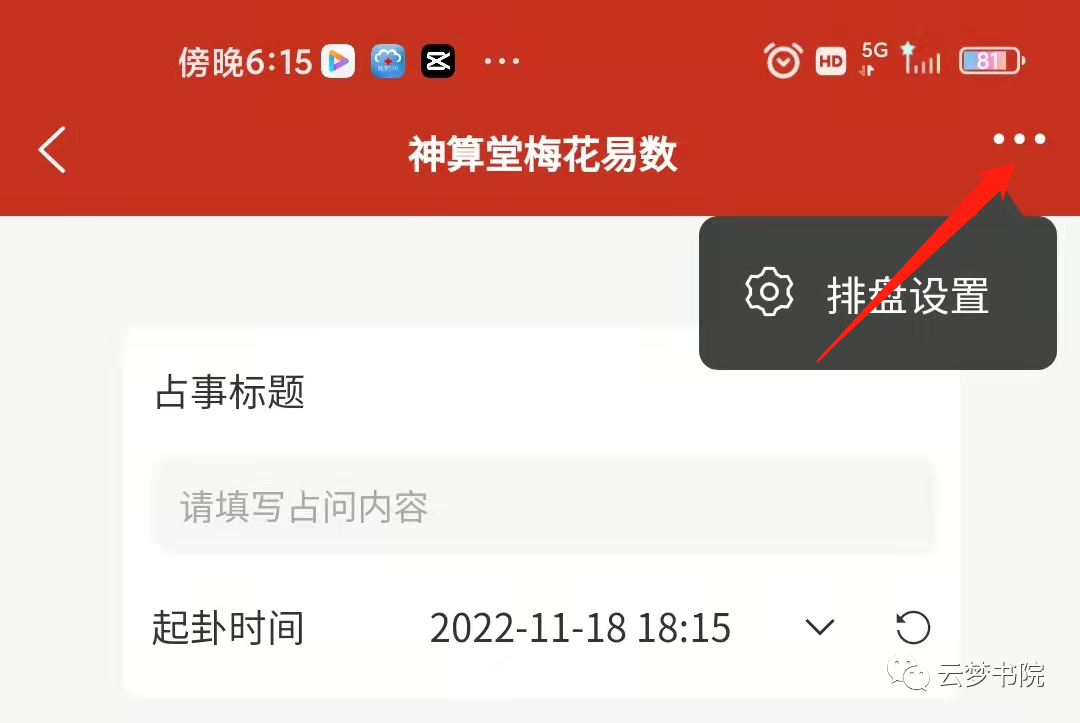Open the blue cloud app notification icon
The height and width of the screenshot is (723, 1080).
pyautogui.click(x=388, y=61)
